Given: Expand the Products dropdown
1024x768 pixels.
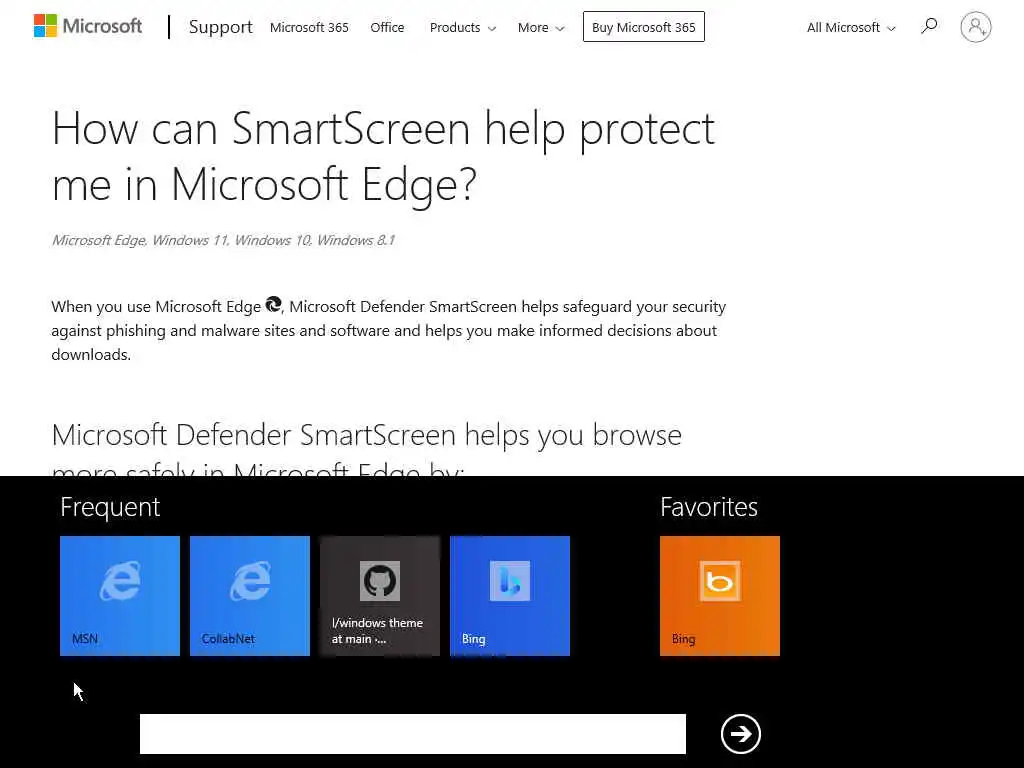Looking at the screenshot, I should tap(462, 27).
